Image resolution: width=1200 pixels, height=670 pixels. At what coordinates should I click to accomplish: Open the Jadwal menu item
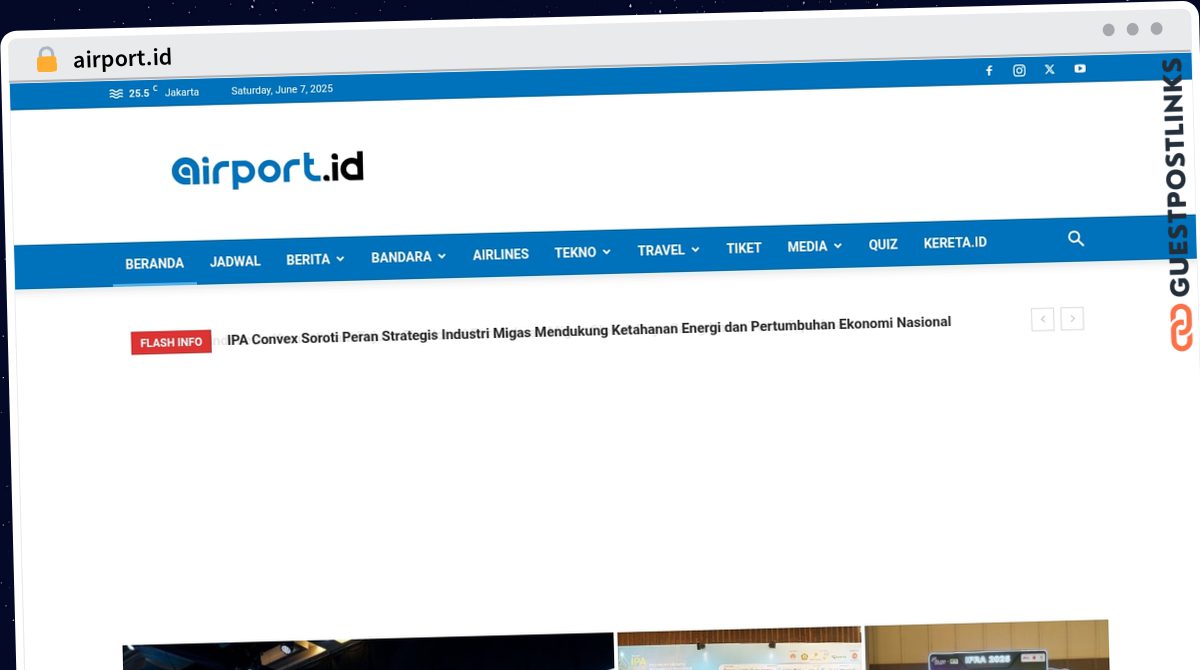point(235,261)
